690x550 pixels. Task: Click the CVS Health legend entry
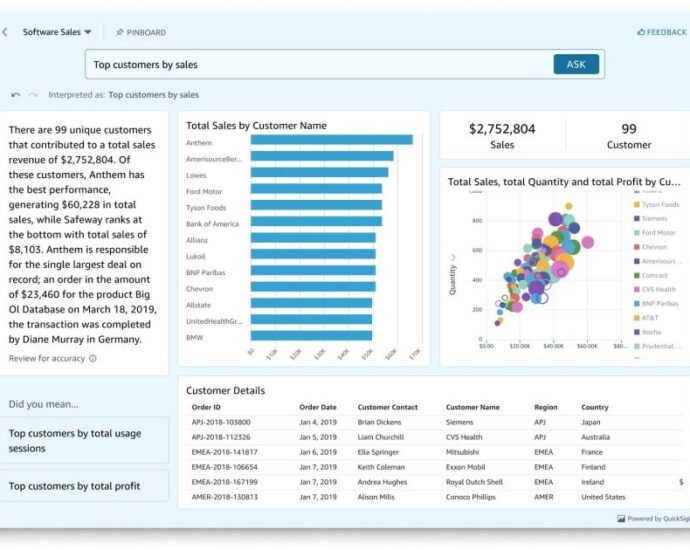tap(655, 290)
